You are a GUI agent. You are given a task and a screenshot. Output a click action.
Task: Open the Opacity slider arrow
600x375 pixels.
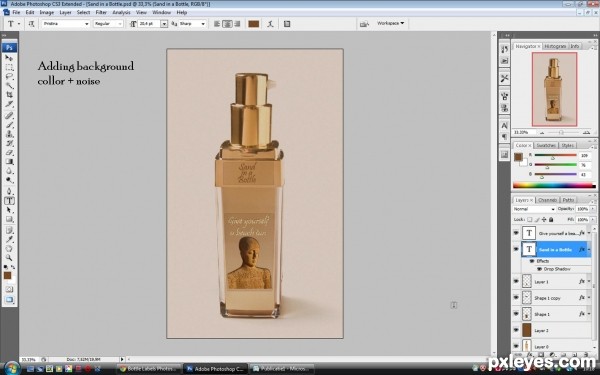(x=593, y=209)
